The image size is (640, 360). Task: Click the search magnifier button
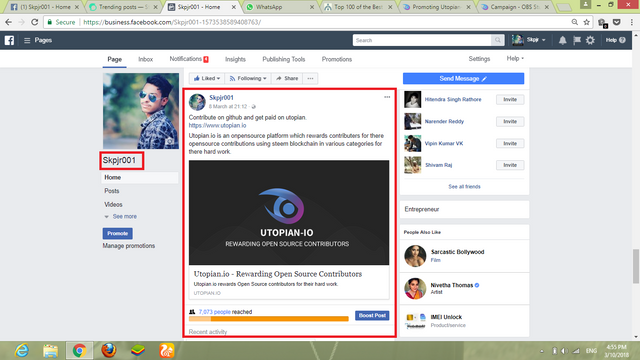(x=498, y=40)
